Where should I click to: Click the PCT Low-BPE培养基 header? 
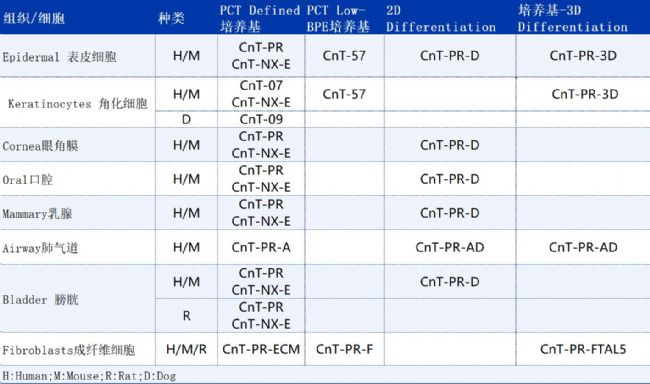pyautogui.click(x=338, y=19)
